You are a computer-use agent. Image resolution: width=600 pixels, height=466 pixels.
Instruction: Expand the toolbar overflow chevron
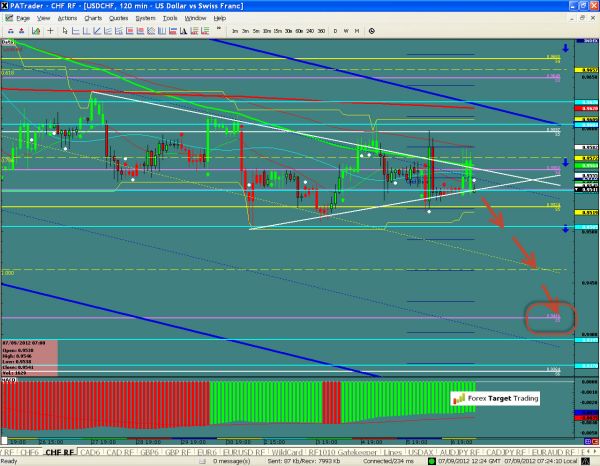218,32
